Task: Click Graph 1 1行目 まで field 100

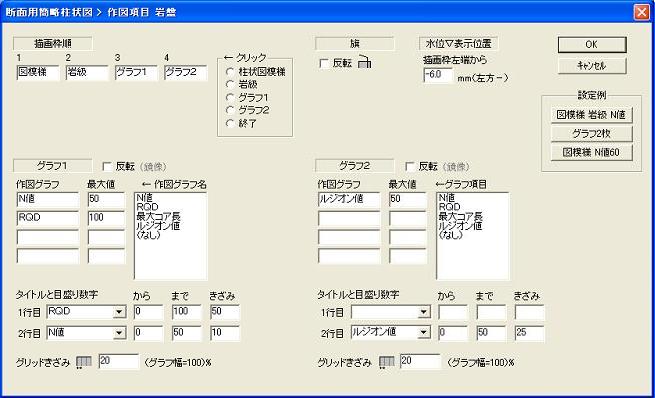Action: click(187, 312)
